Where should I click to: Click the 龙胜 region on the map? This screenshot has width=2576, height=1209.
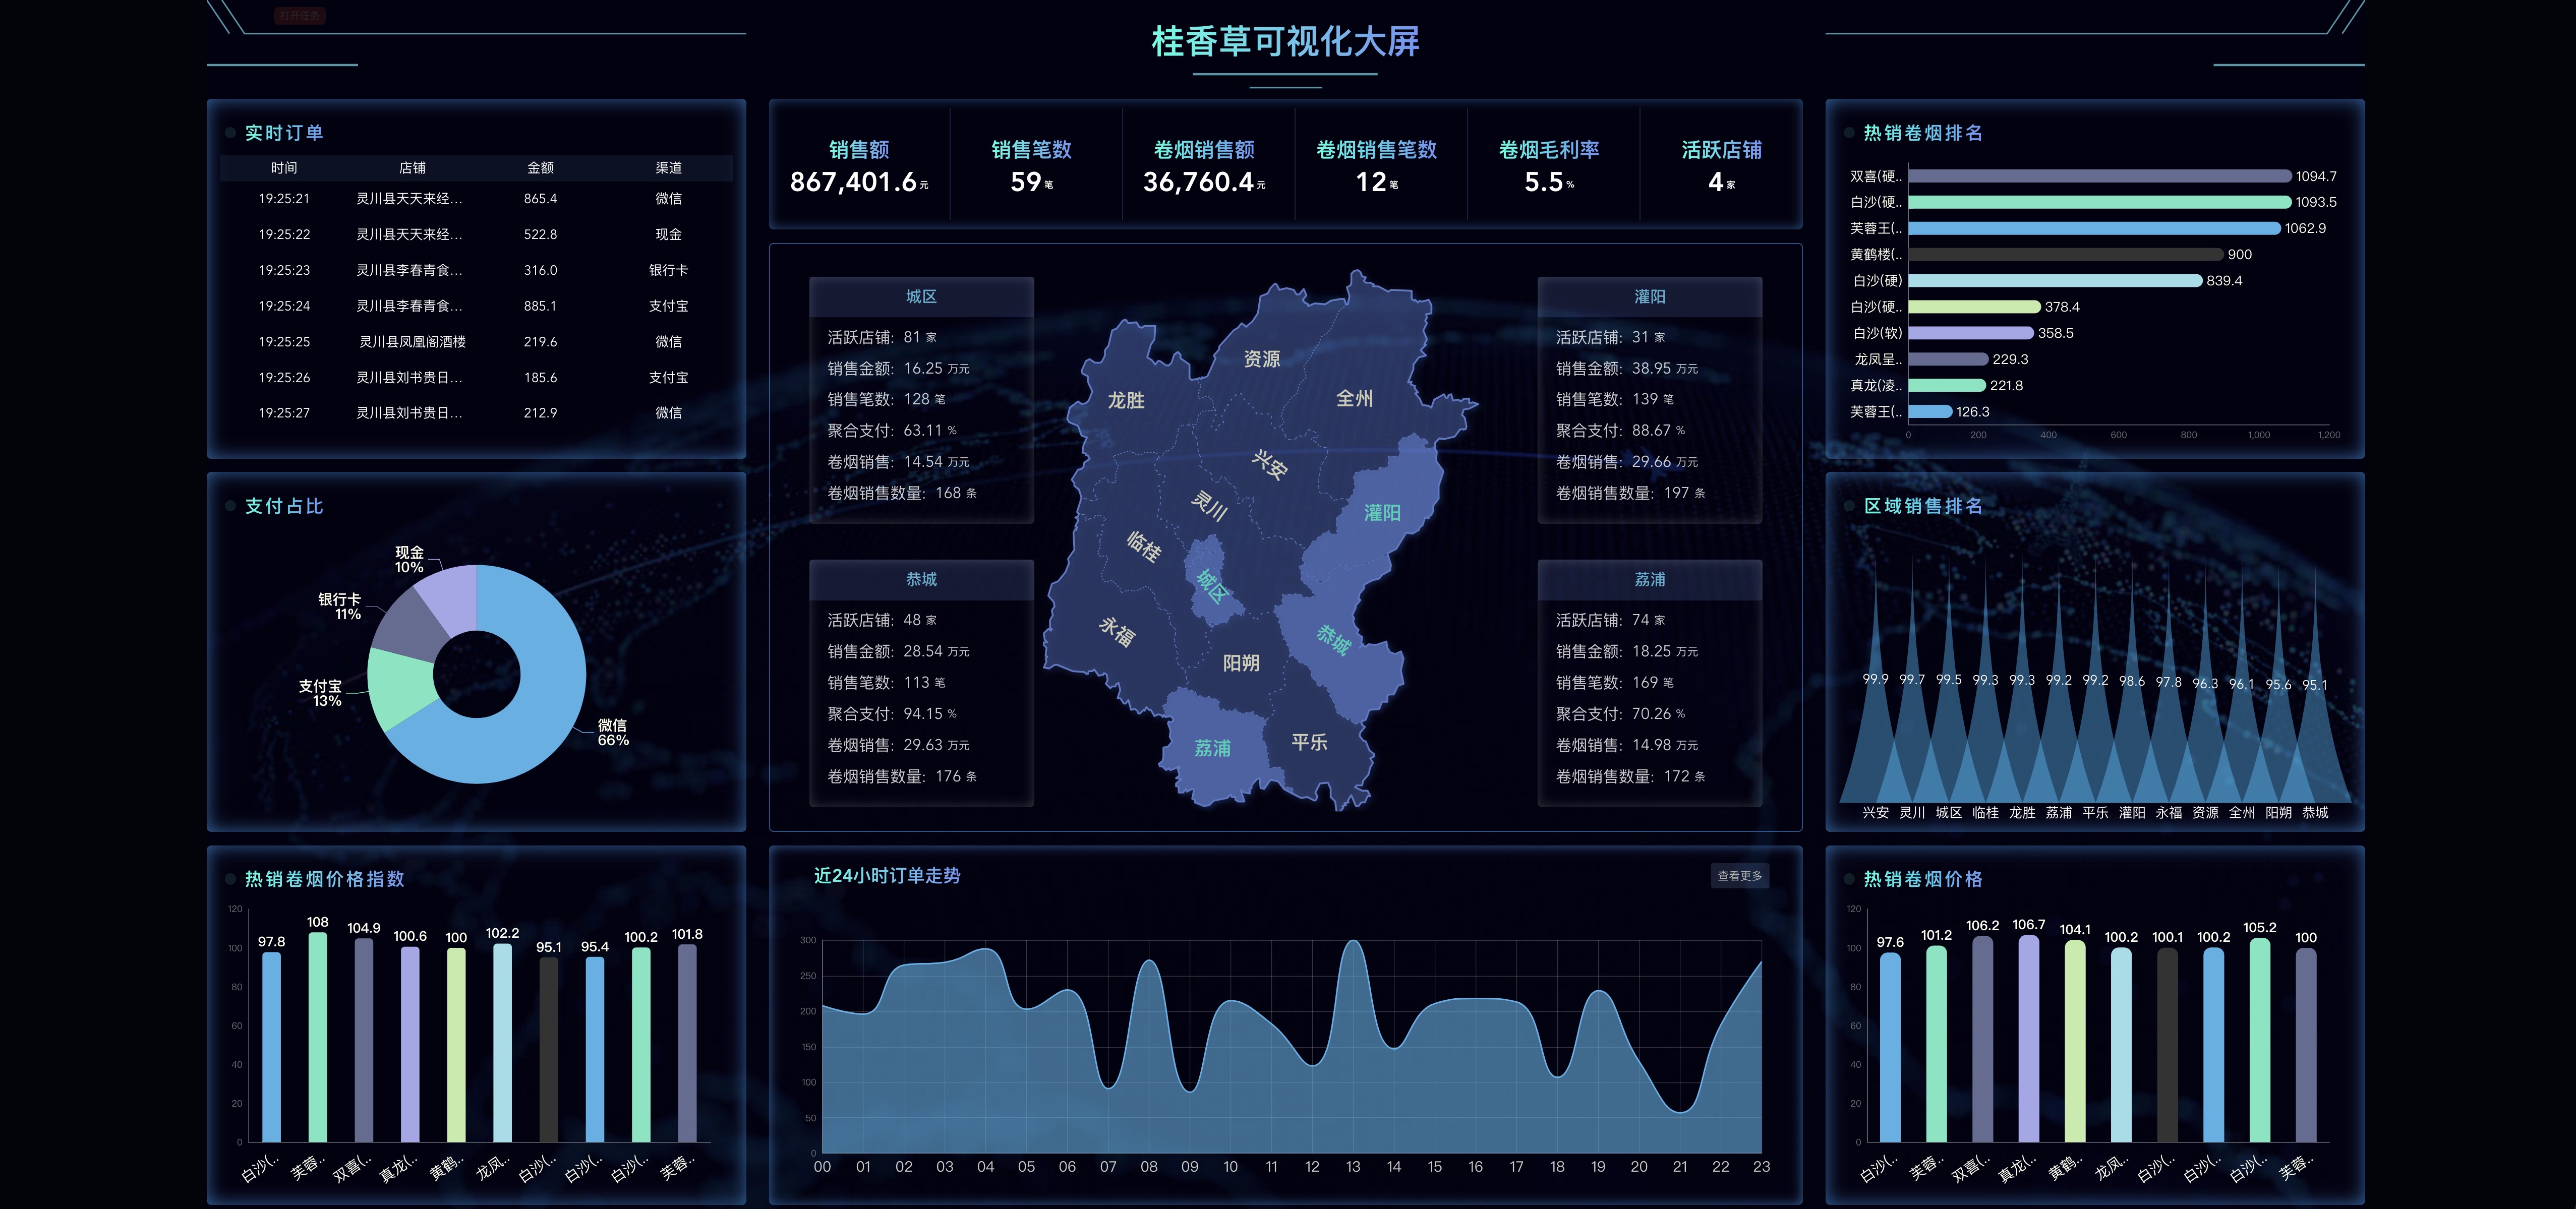pos(1126,401)
